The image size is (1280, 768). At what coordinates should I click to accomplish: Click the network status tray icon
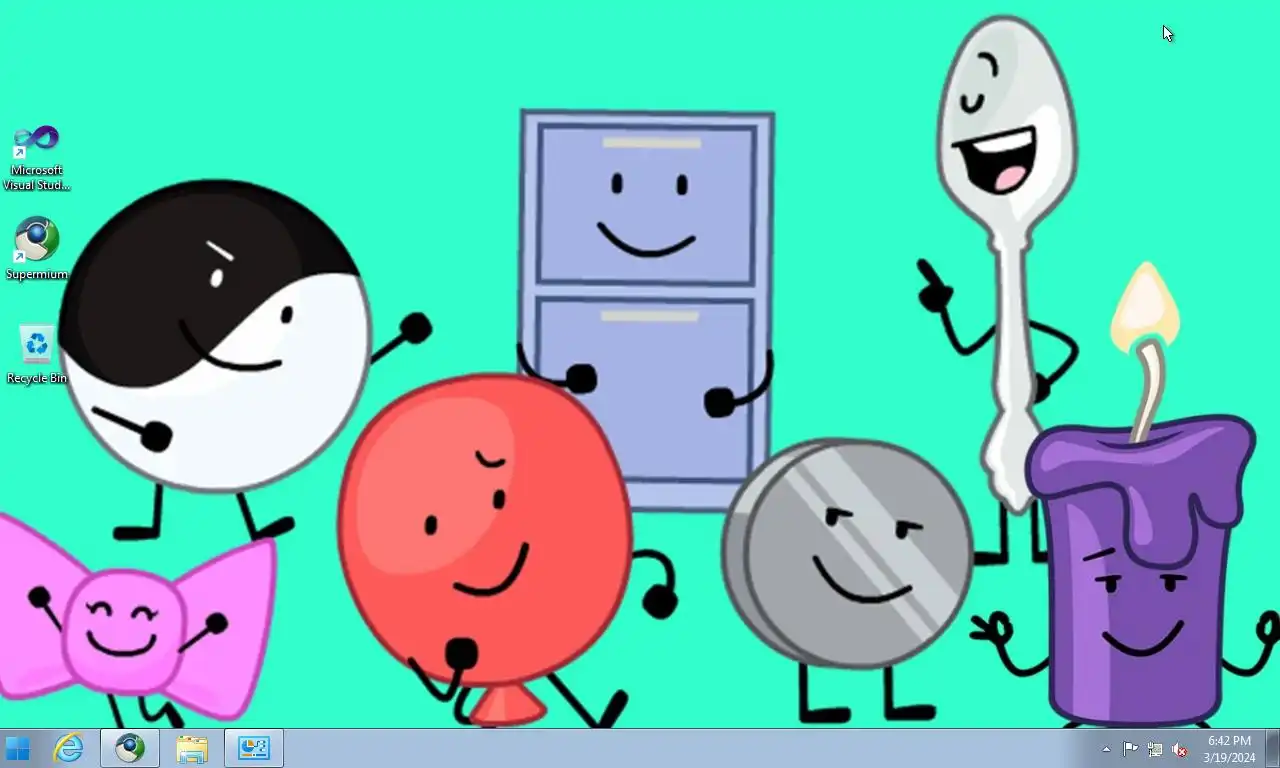pyautogui.click(x=1155, y=749)
